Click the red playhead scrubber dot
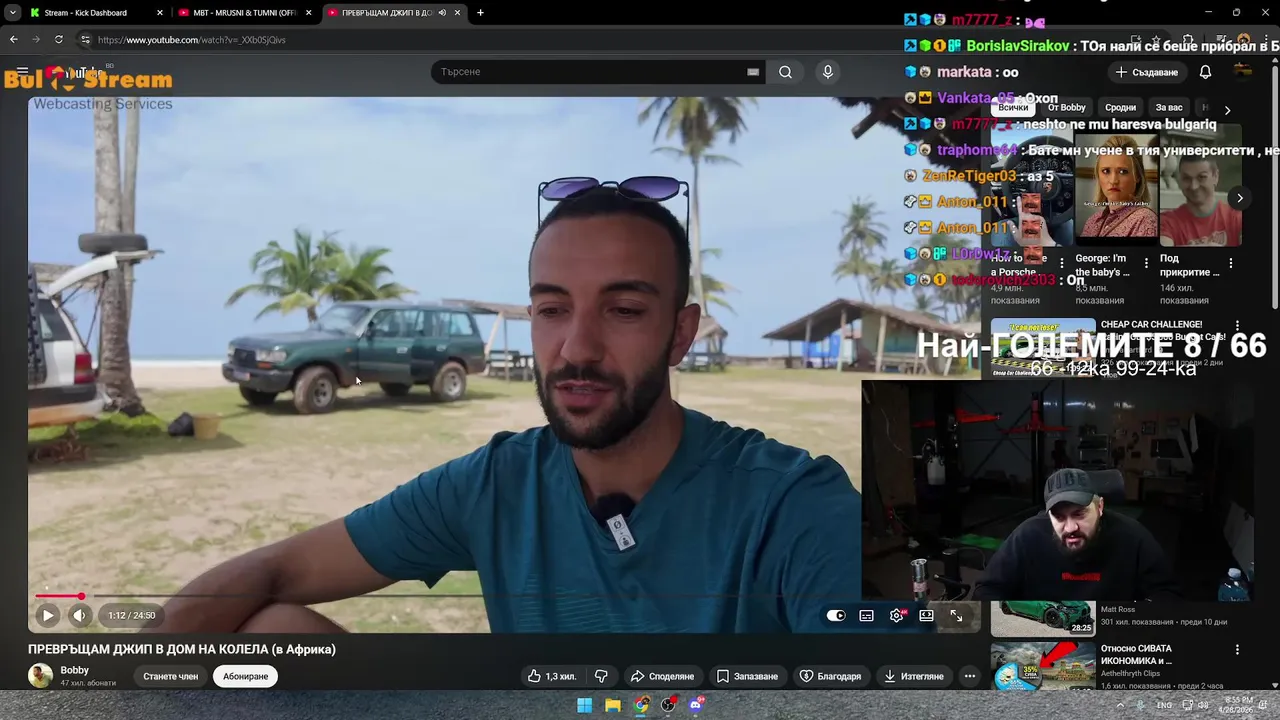The height and width of the screenshot is (720, 1280). tap(81, 596)
